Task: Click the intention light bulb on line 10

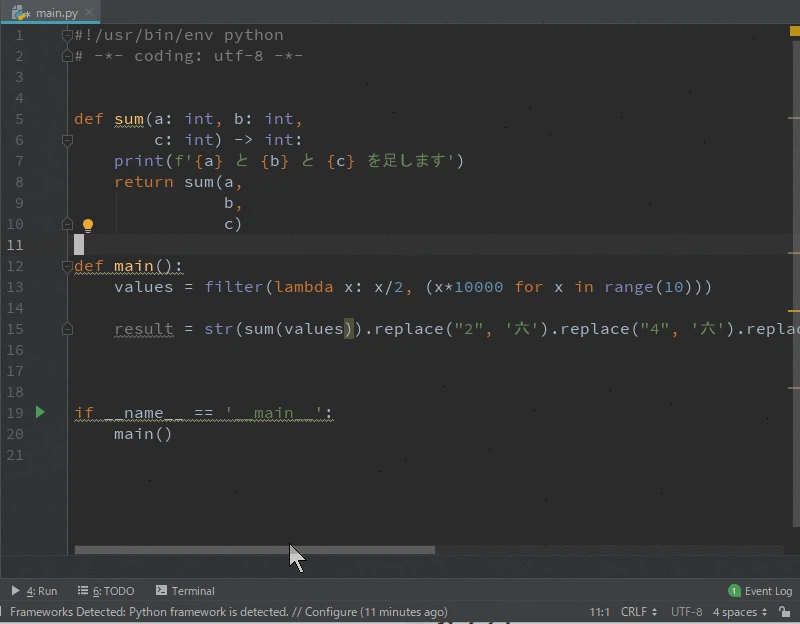Action: point(88,225)
